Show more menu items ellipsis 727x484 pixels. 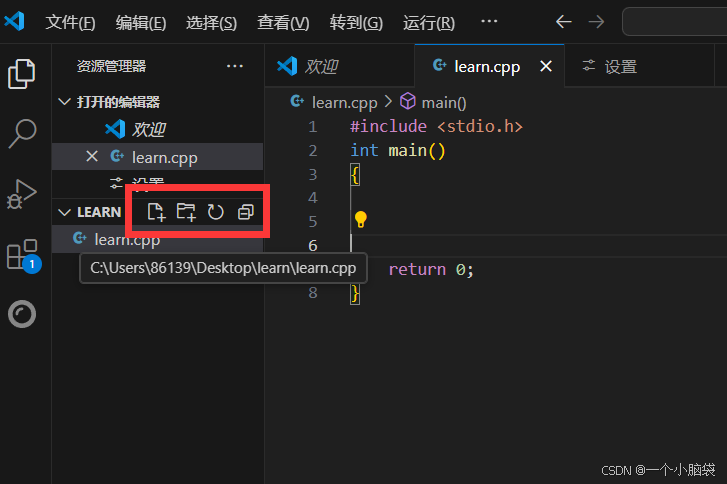(489, 21)
